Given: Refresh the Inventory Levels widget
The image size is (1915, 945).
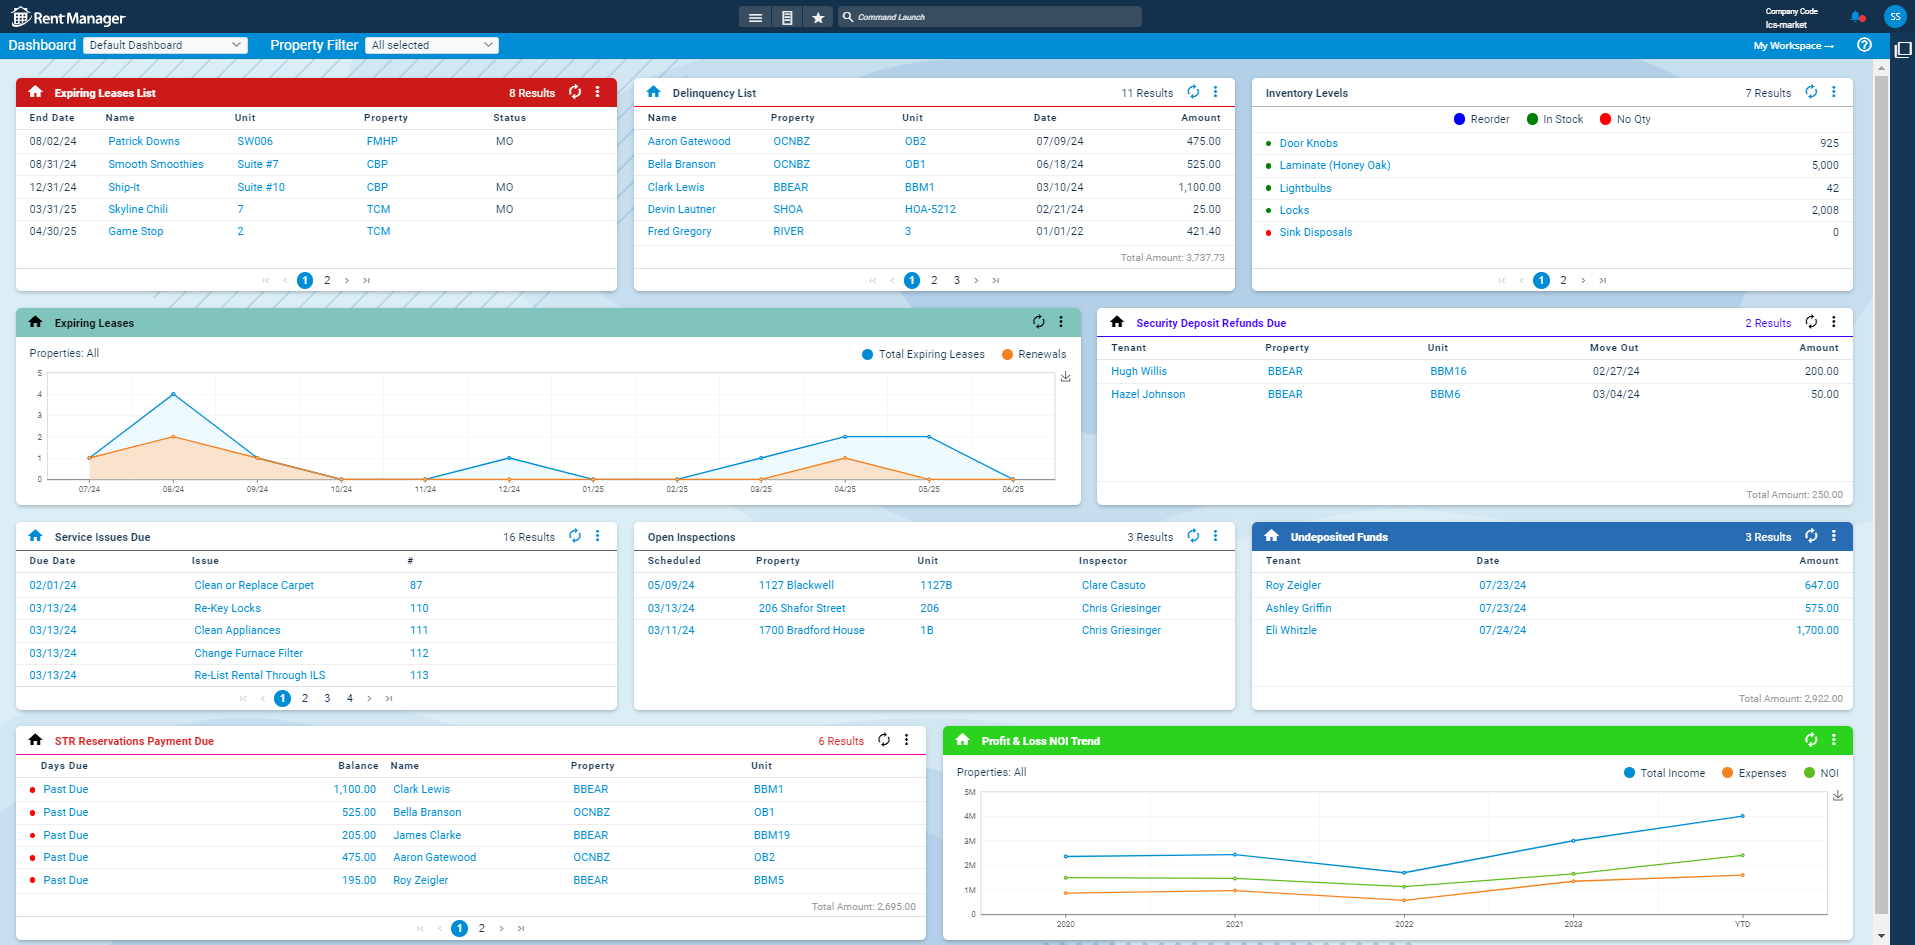Looking at the screenshot, I should 1811,92.
